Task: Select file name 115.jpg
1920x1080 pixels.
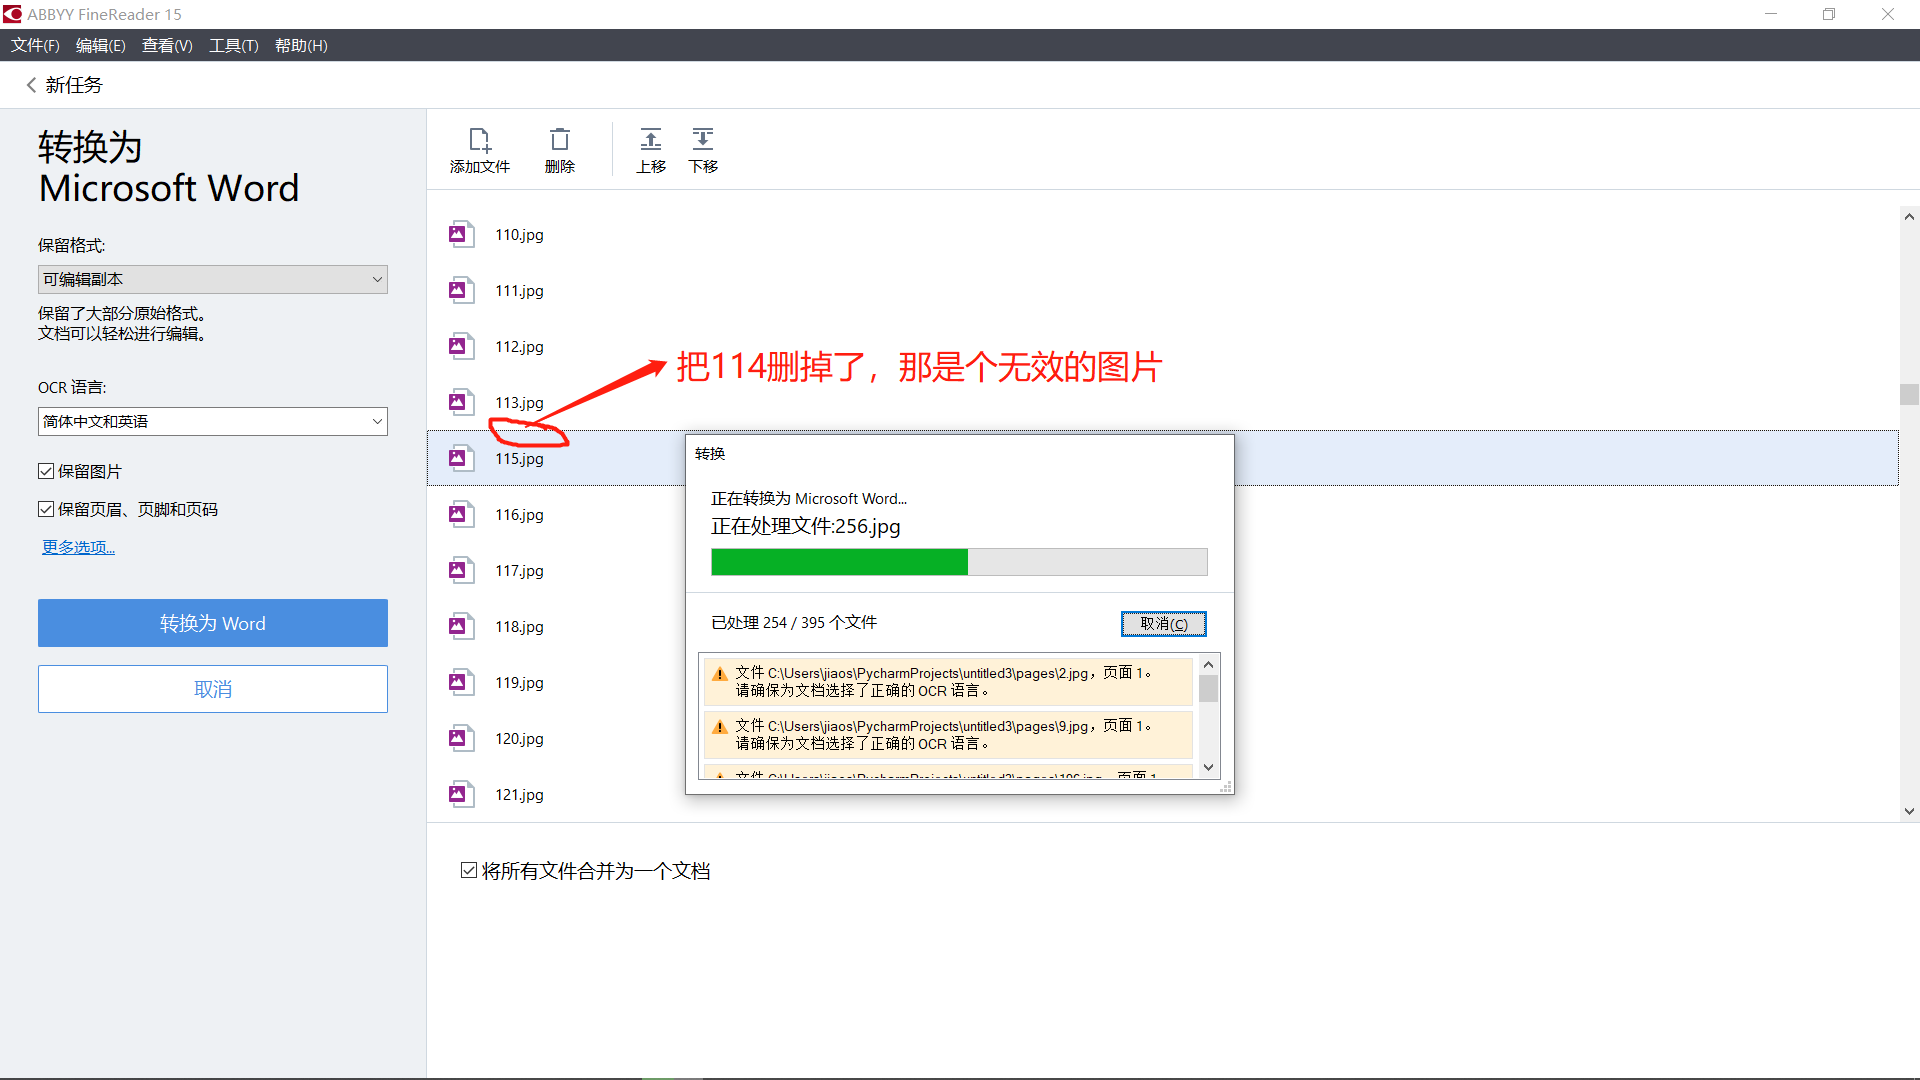Action: [x=519, y=459]
